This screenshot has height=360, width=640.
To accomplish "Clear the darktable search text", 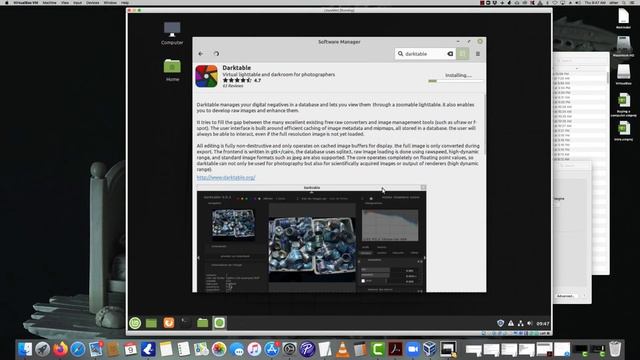I will pyautogui.click(x=450, y=54).
